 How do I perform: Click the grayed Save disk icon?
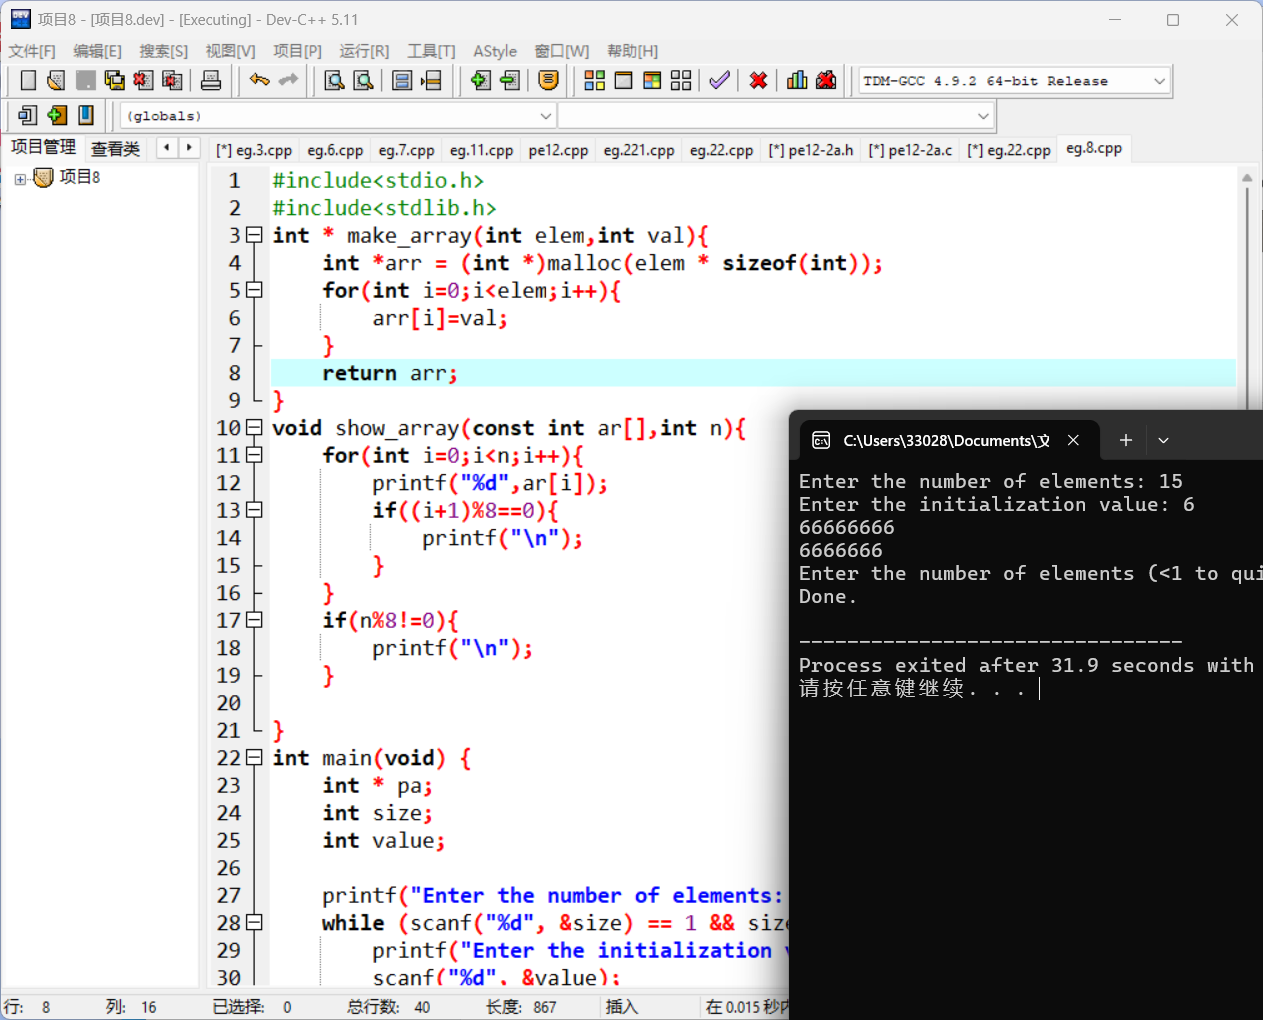[86, 81]
